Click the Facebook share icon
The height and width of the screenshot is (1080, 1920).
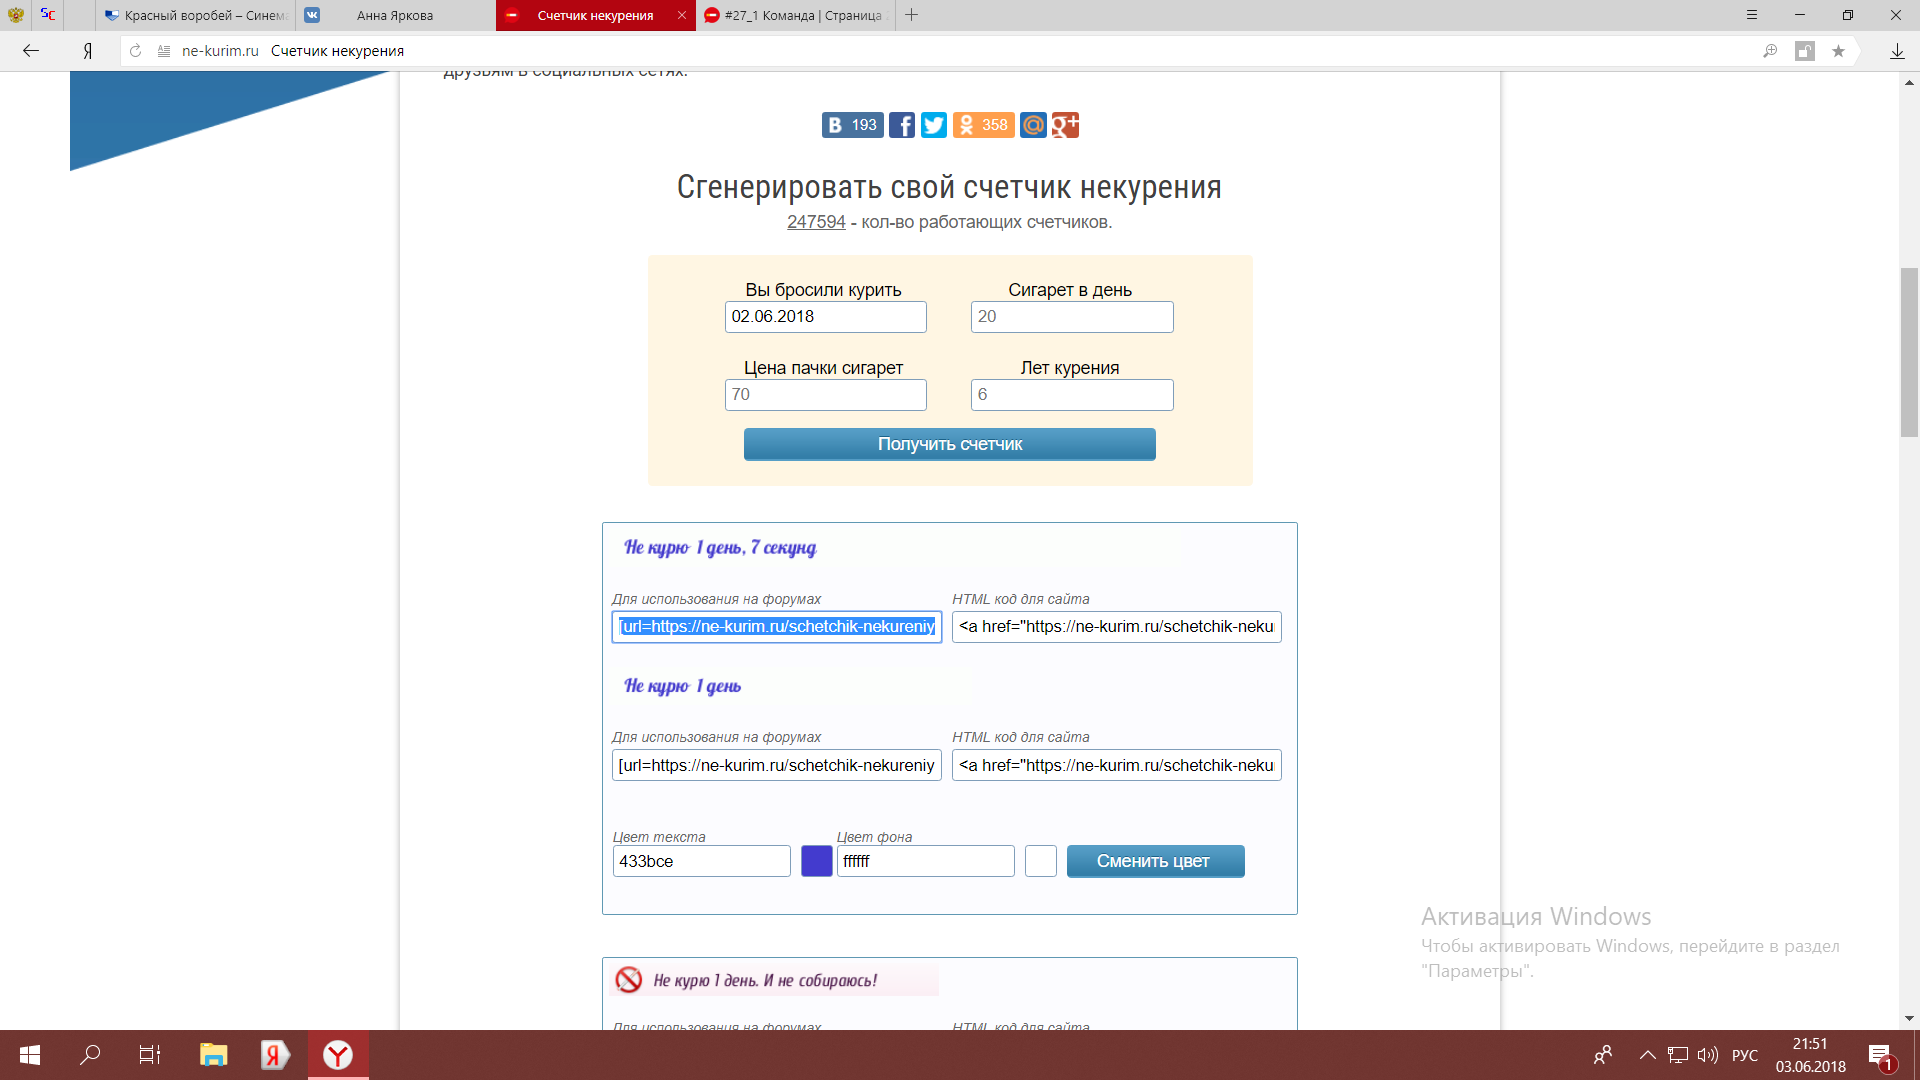[901, 125]
